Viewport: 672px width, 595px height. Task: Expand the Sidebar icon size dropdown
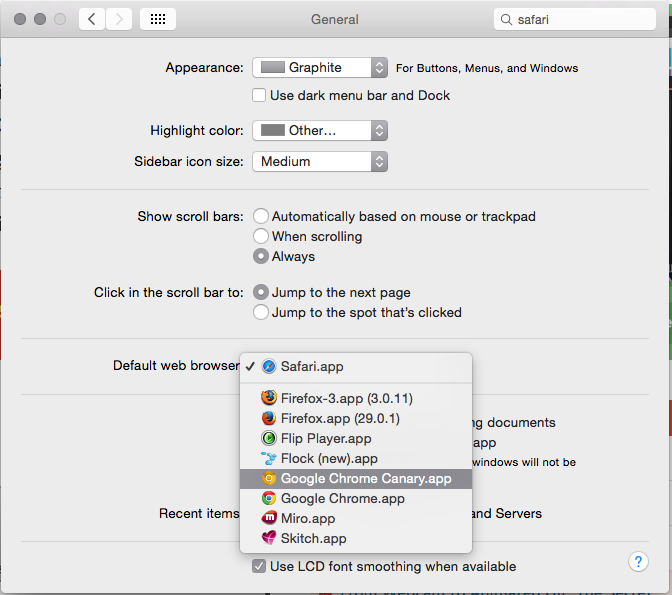tap(320, 161)
